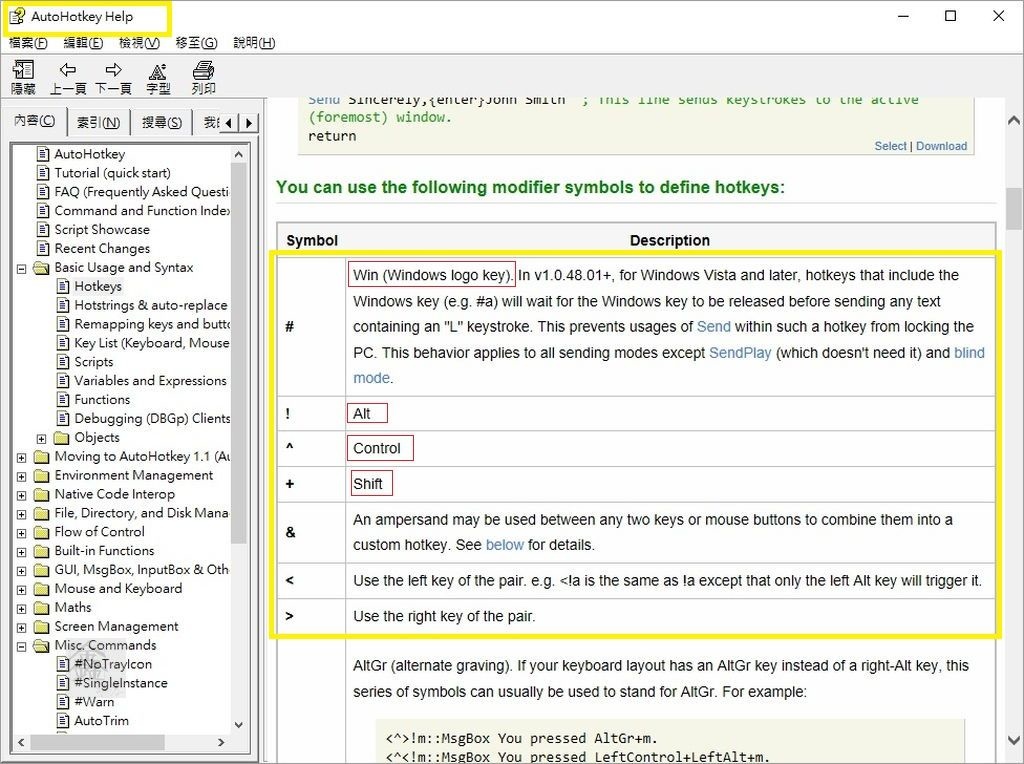Open the 編輯(E) menu
The image size is (1024, 764).
click(83, 43)
